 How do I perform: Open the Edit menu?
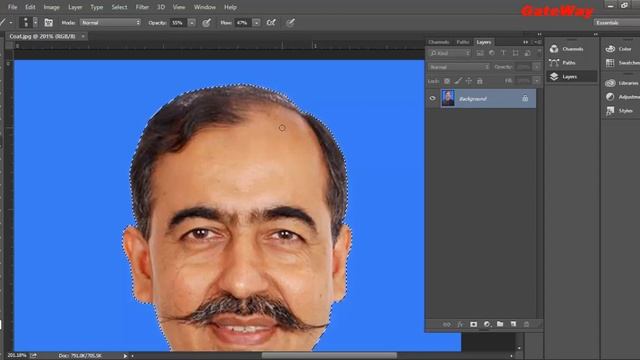click(x=30, y=7)
